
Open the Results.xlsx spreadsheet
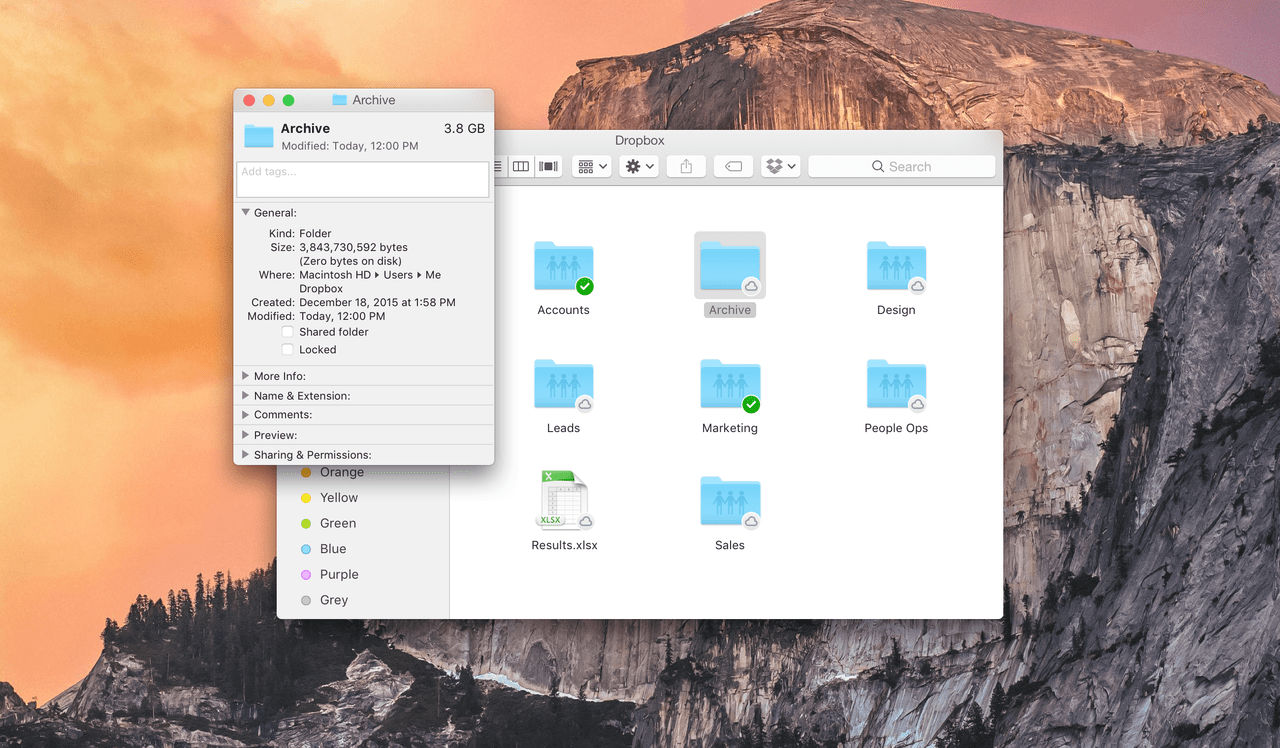click(x=563, y=500)
